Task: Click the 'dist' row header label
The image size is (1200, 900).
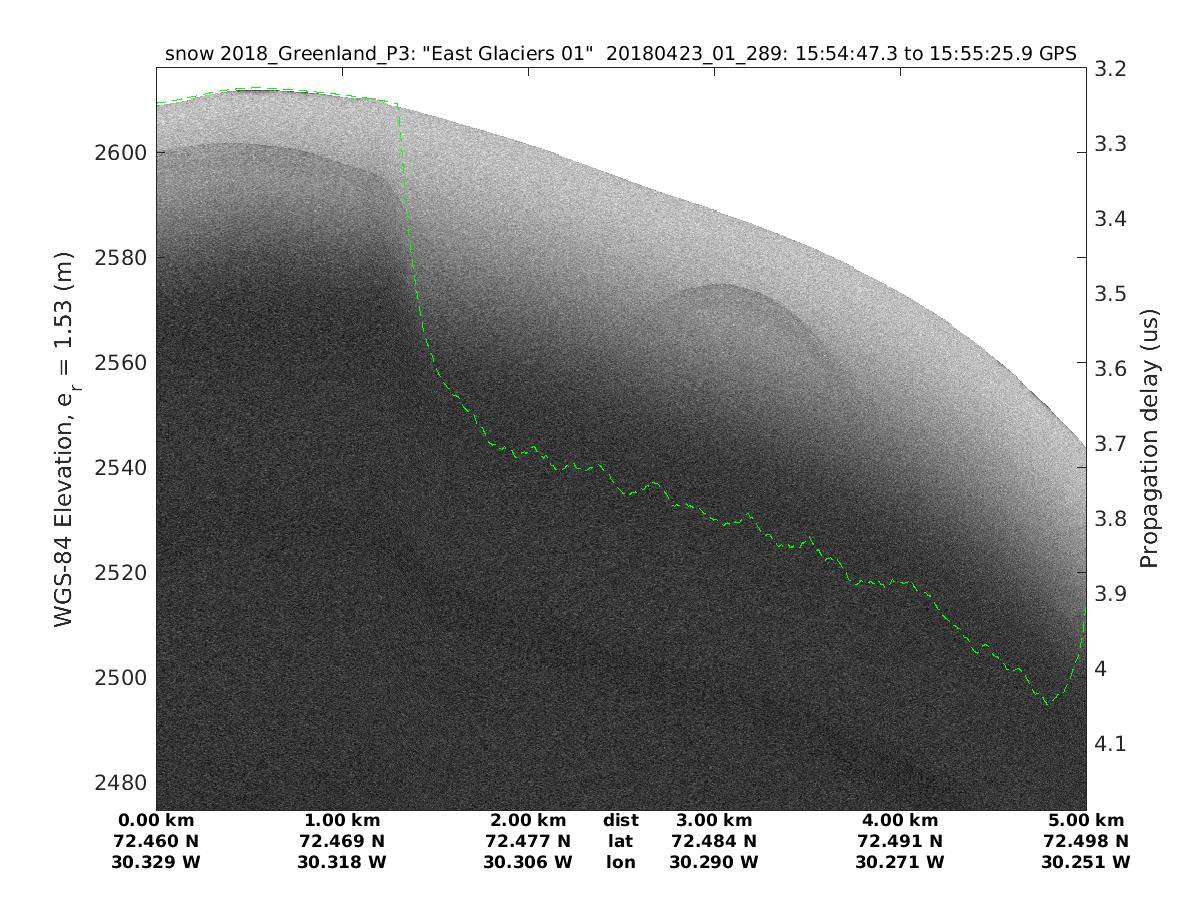Action: click(x=621, y=821)
